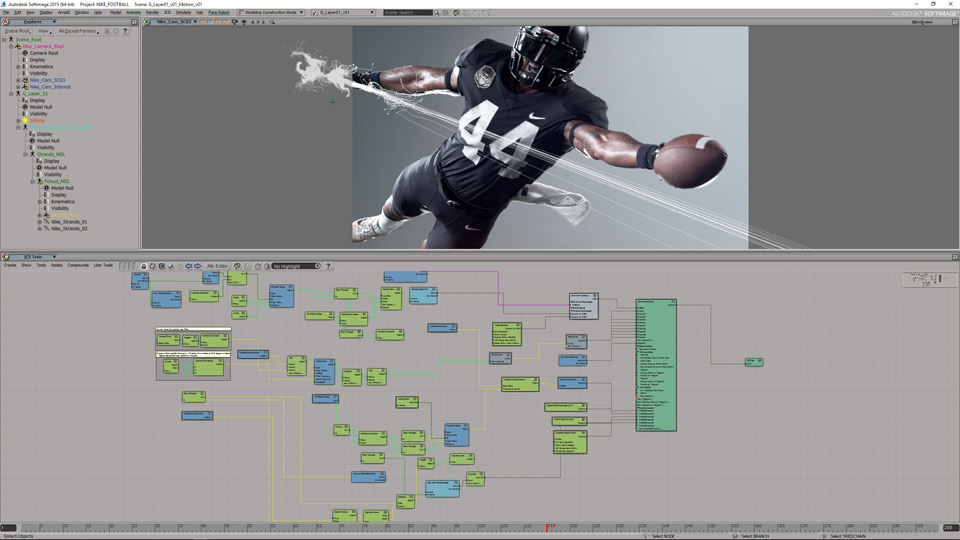Click the Attr. Editor button
The image size is (960, 540).
217,266
